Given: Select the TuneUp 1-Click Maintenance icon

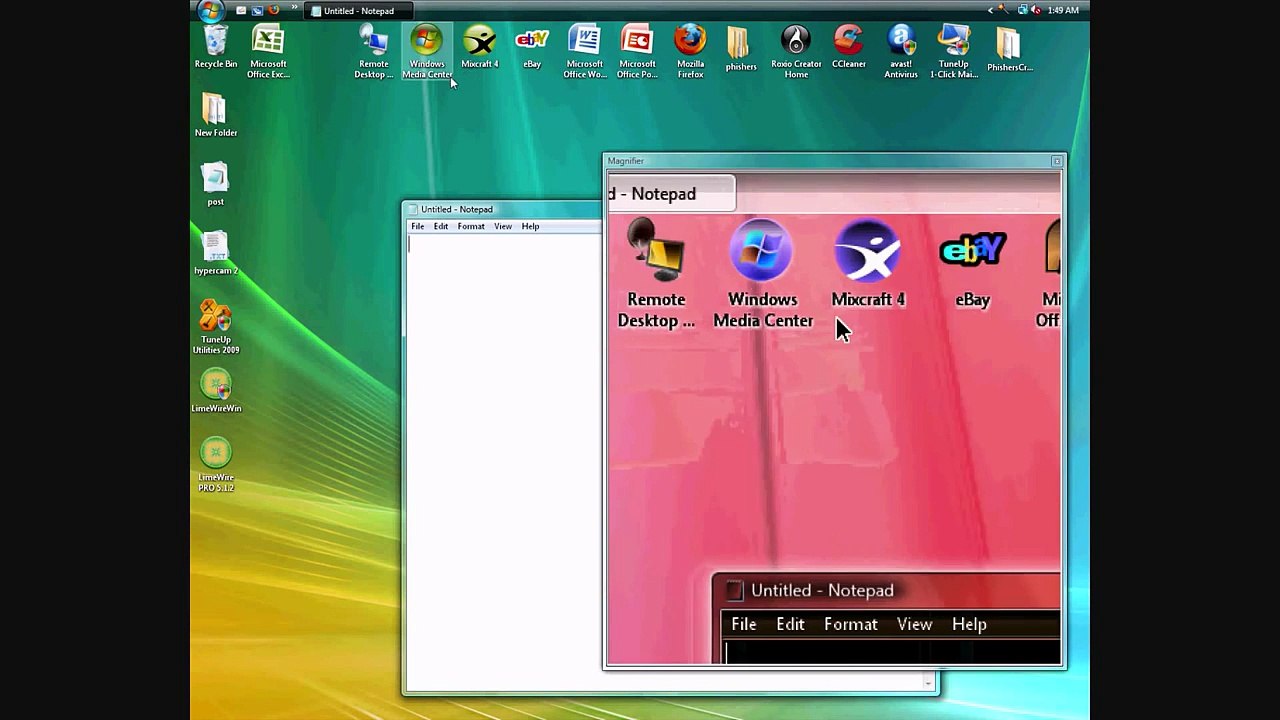Looking at the screenshot, I should click(x=954, y=52).
